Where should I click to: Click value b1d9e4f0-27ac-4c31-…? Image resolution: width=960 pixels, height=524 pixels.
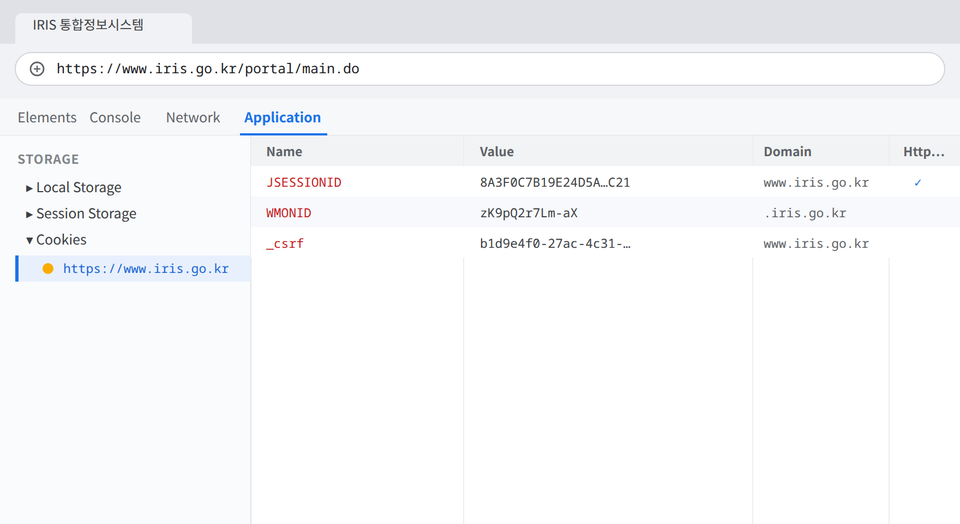coord(555,244)
